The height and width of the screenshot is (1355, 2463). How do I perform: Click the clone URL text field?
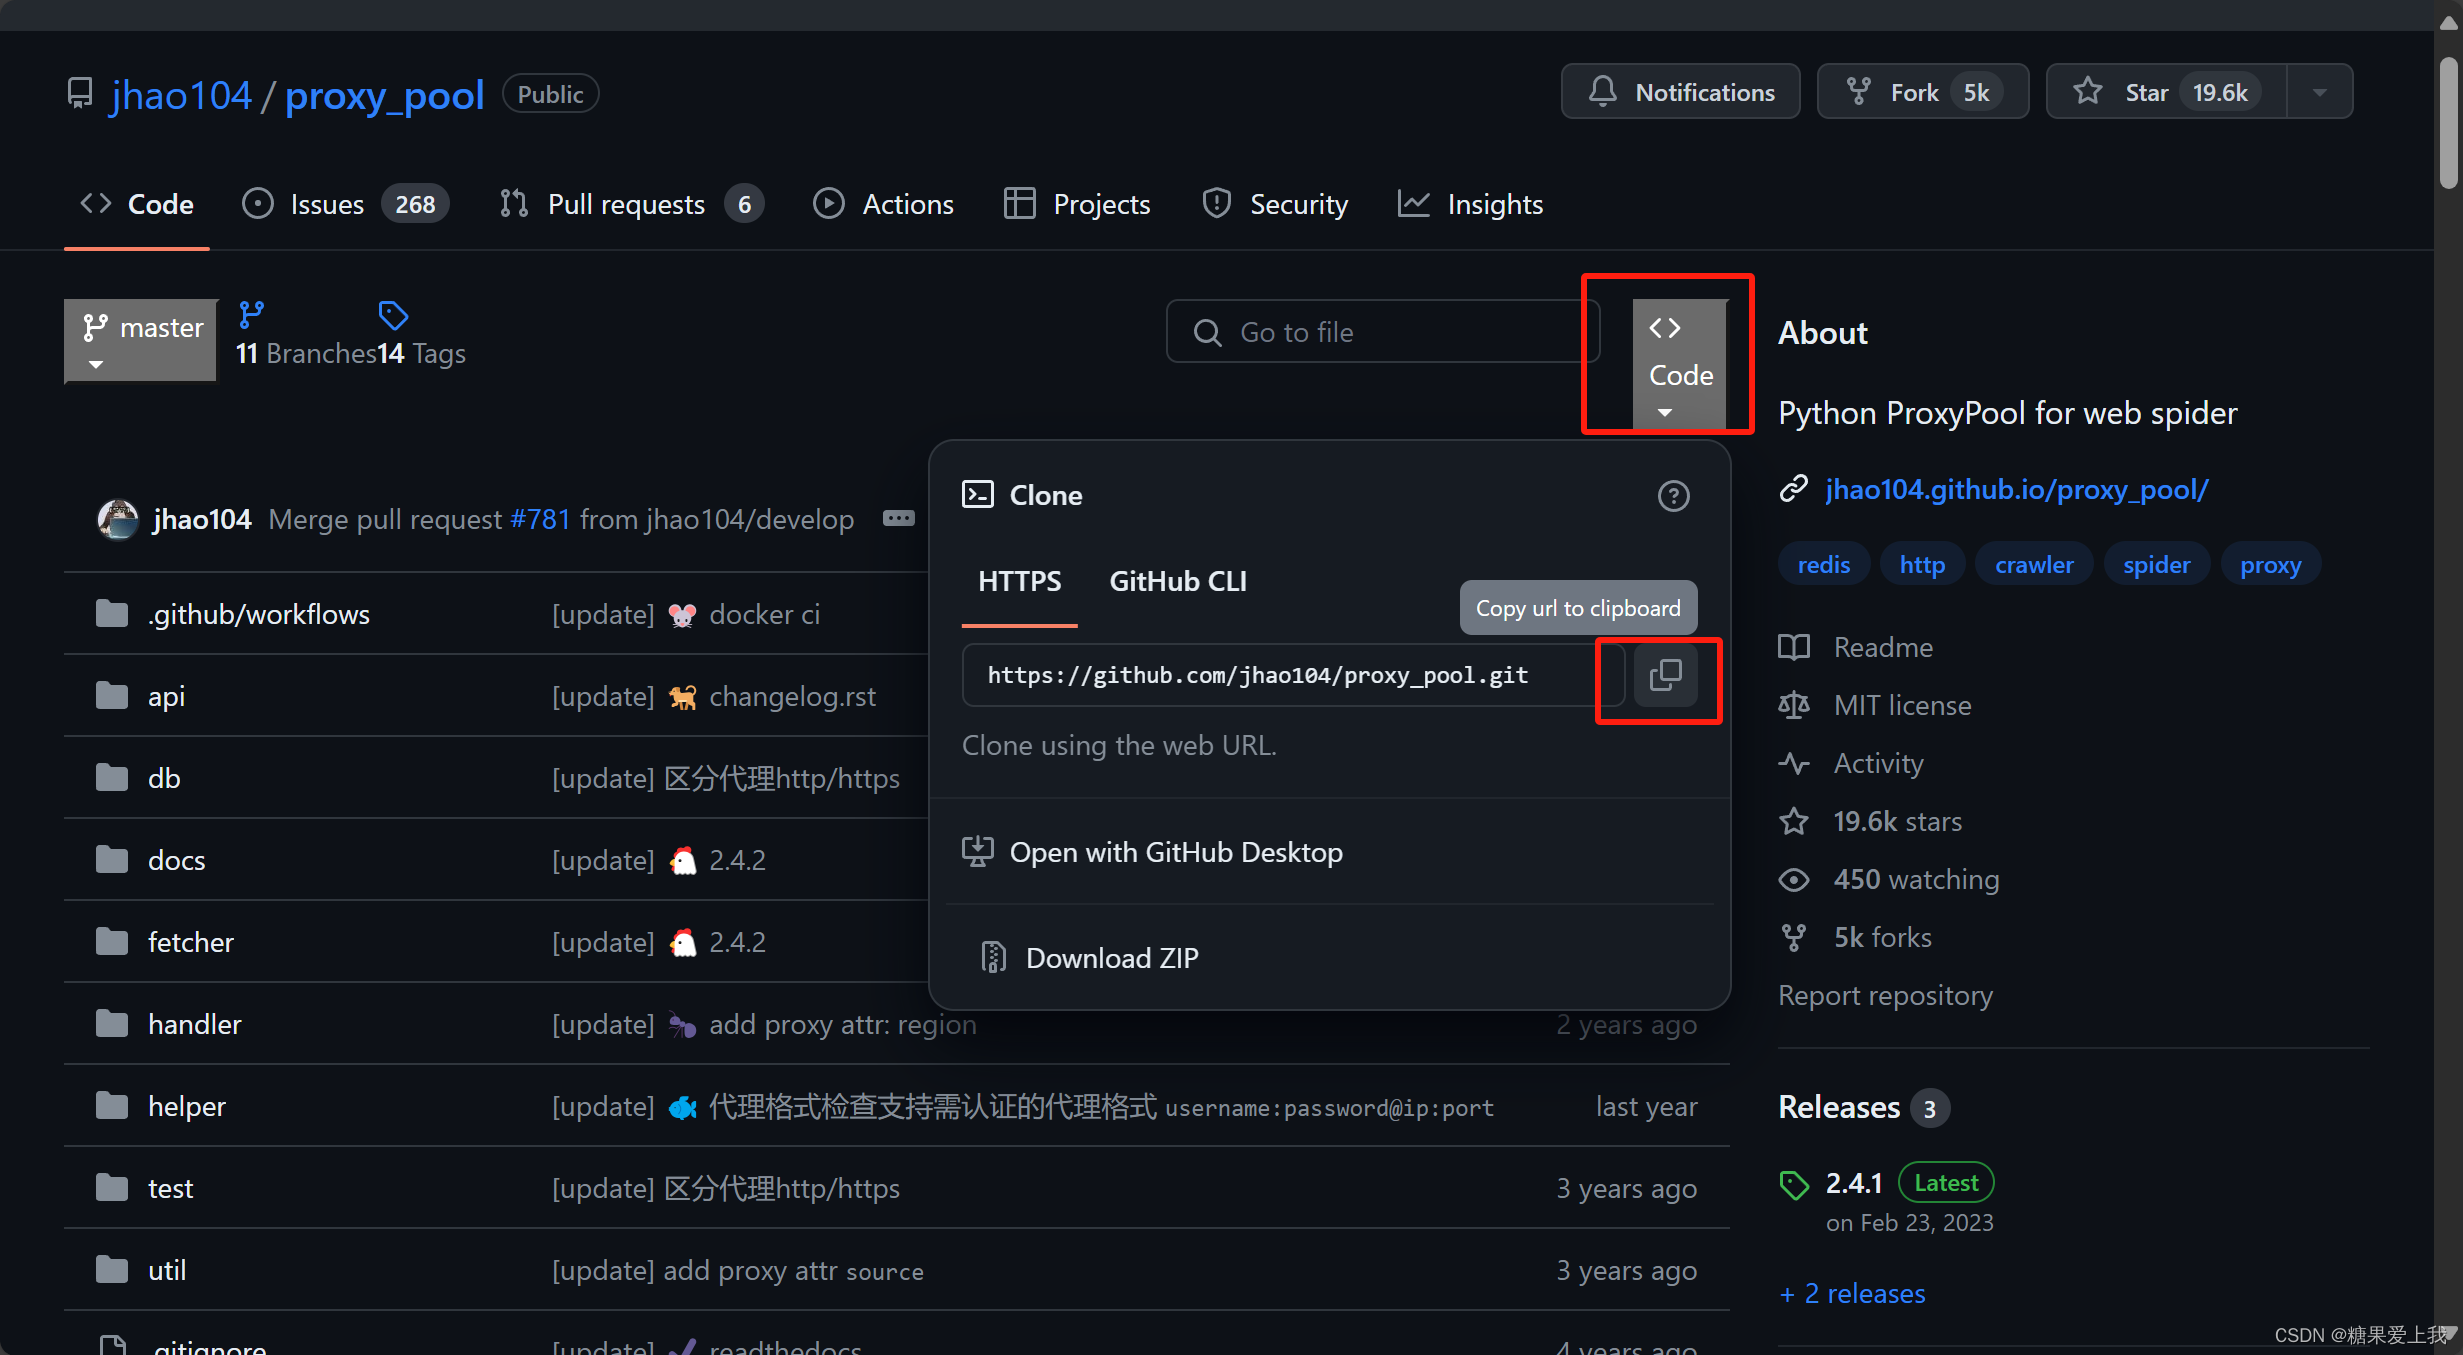click(1293, 675)
